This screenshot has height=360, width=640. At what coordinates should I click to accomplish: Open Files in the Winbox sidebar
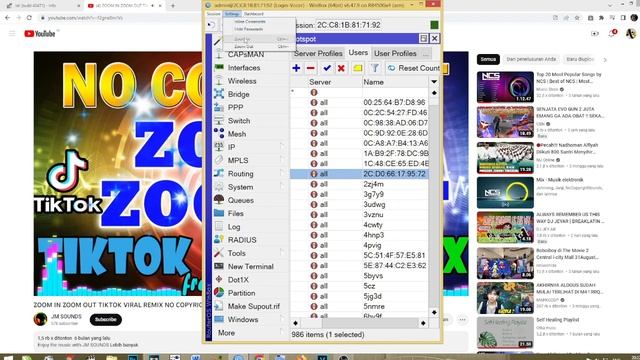[236, 213]
